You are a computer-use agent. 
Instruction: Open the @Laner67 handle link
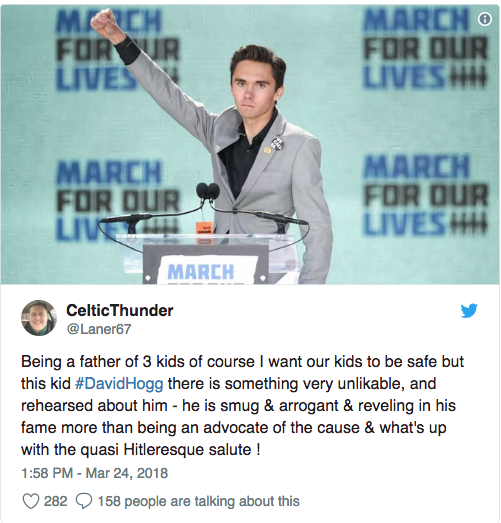[99, 329]
